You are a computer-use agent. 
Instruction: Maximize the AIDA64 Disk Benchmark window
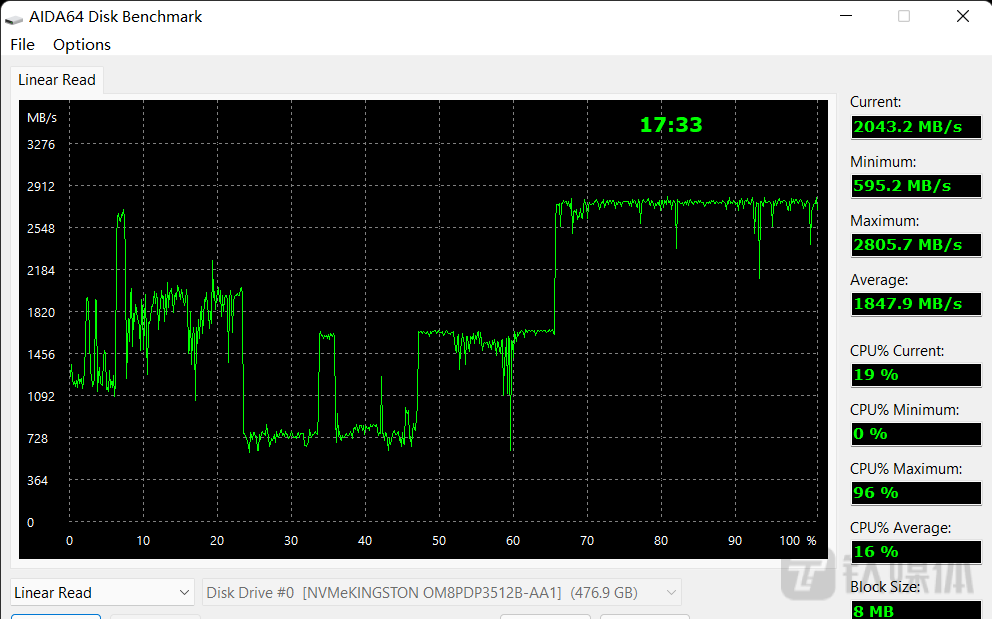point(904,16)
